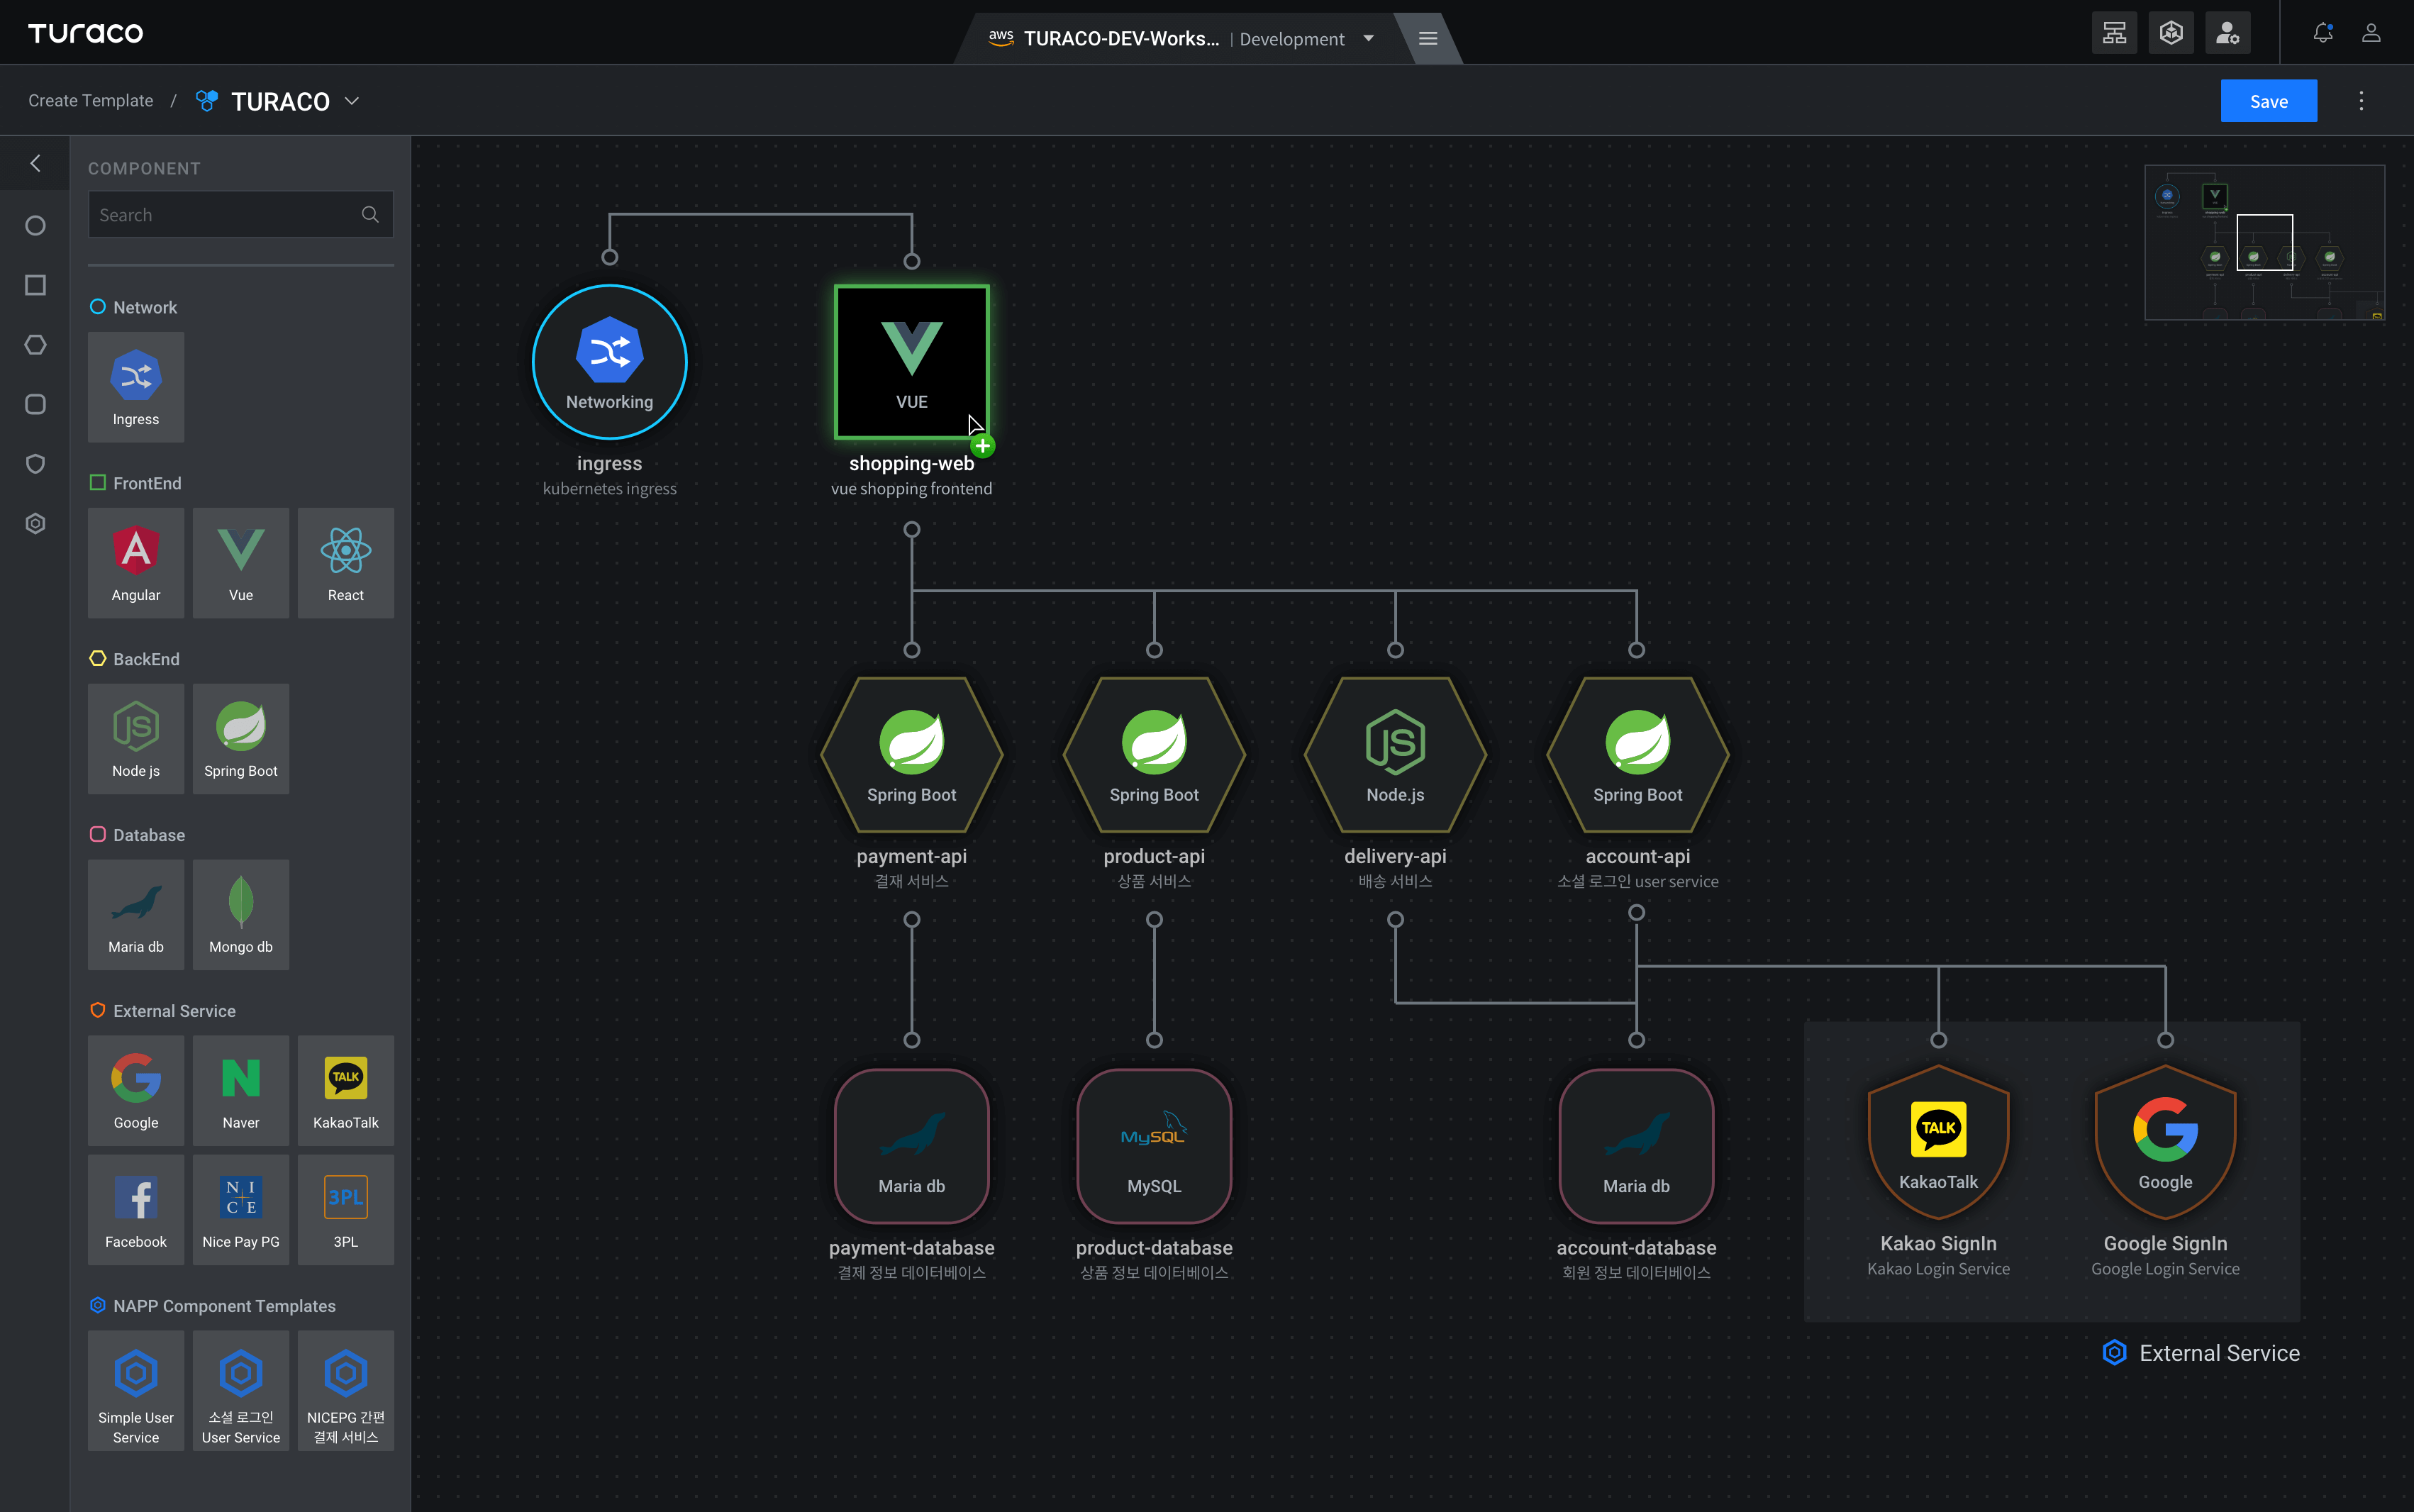Pick the Angular frontend component
Screen dimensions: 2414x1512
[x=136, y=563]
